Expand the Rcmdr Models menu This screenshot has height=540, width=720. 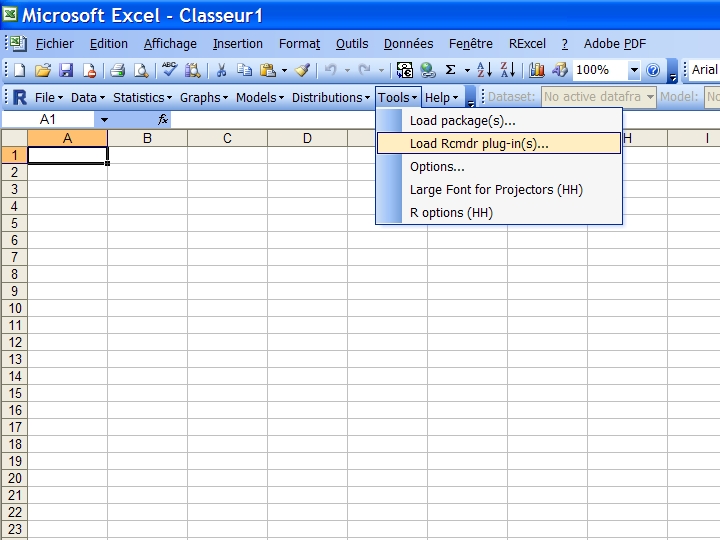[260, 98]
